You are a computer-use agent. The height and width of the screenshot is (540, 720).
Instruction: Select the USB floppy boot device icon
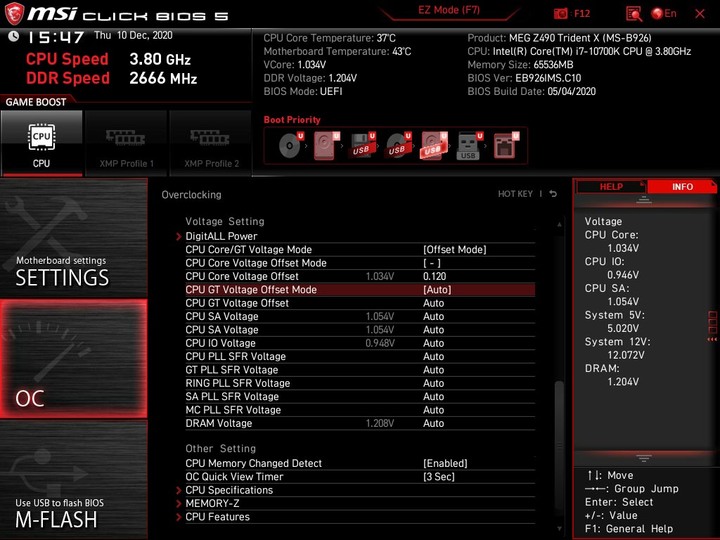[363, 146]
